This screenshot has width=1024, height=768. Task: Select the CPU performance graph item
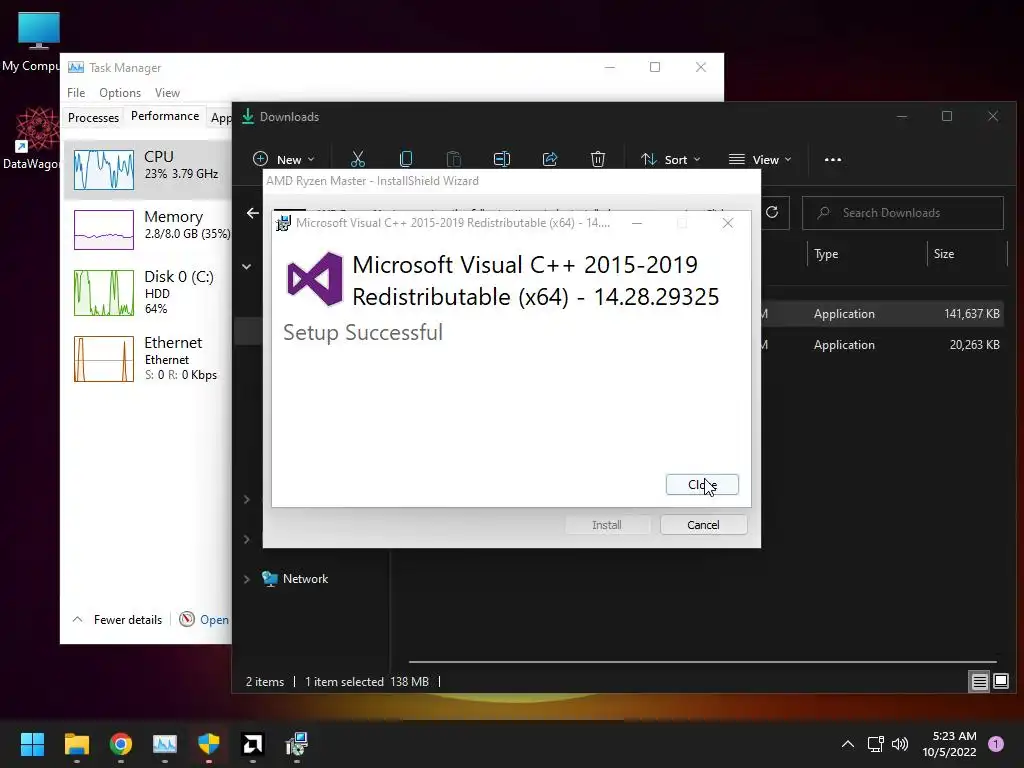tap(148, 169)
